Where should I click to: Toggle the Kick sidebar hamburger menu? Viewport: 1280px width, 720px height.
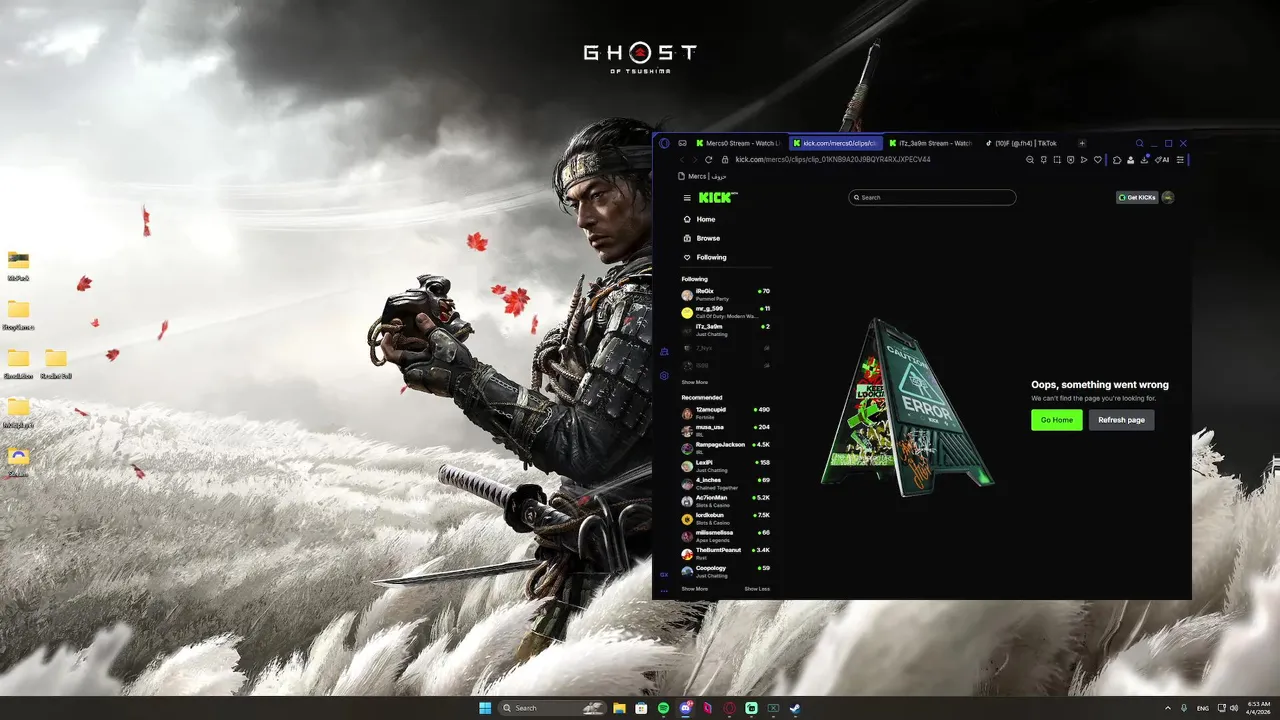pos(687,198)
